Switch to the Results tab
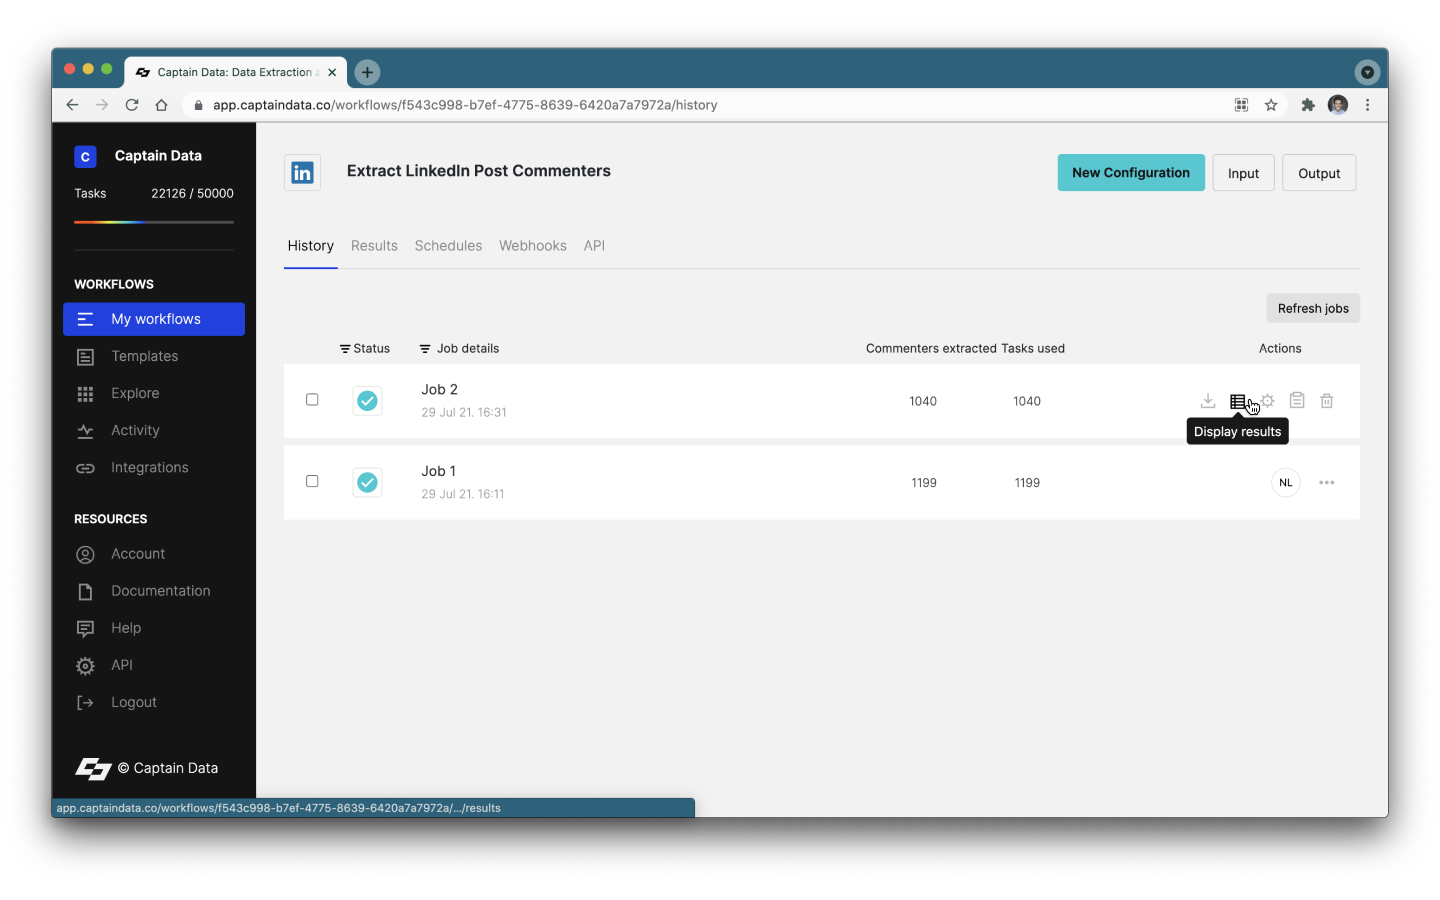Viewport: 1440px width, 900px height. click(374, 246)
